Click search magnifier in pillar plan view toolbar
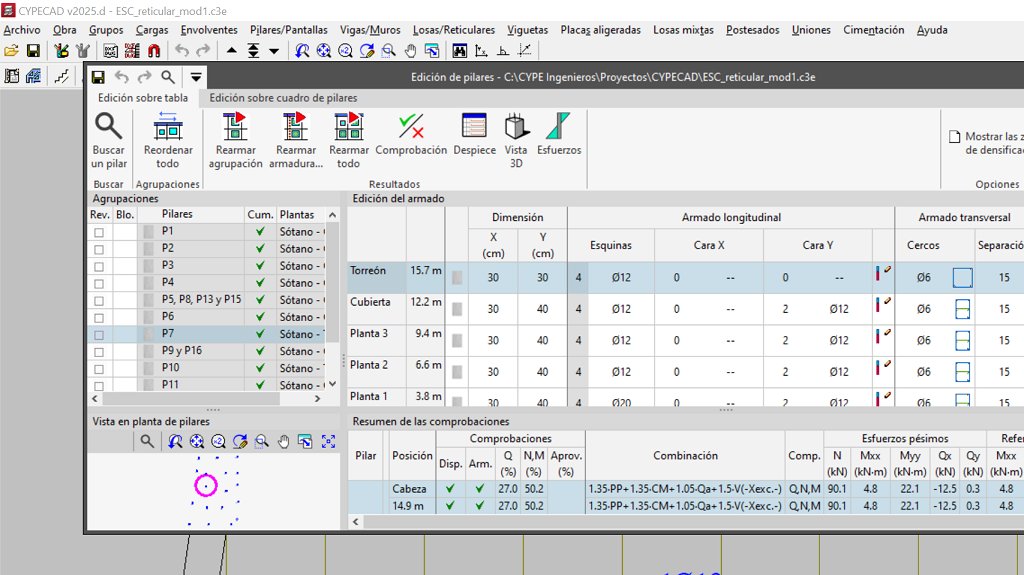This screenshot has height=575, width=1024. (148, 442)
